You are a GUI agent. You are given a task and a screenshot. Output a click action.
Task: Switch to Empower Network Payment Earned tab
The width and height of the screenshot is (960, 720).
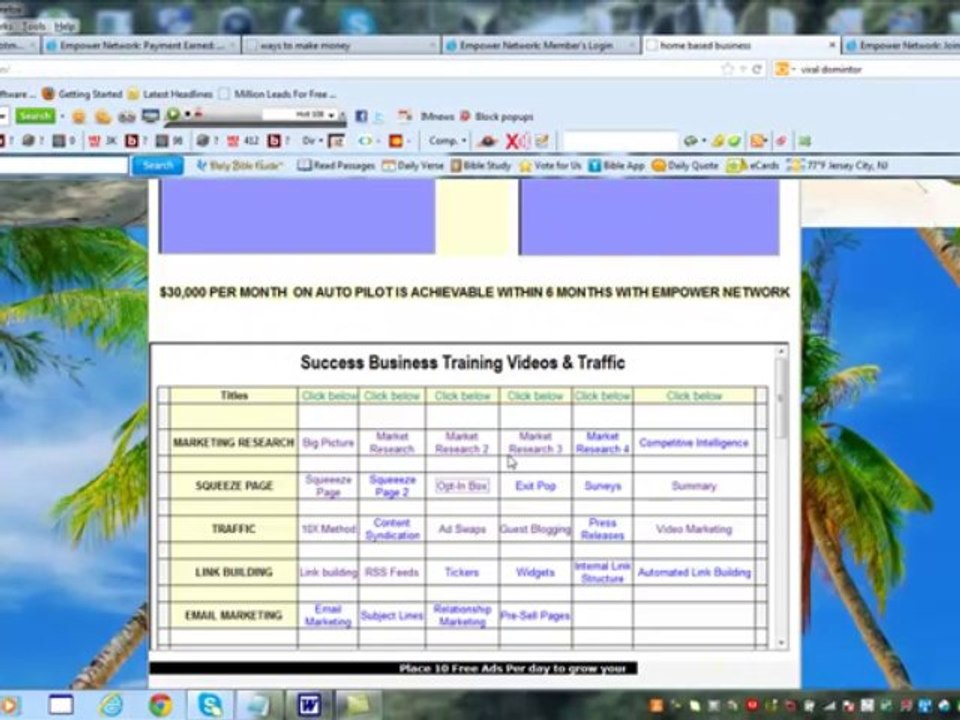tap(141, 45)
